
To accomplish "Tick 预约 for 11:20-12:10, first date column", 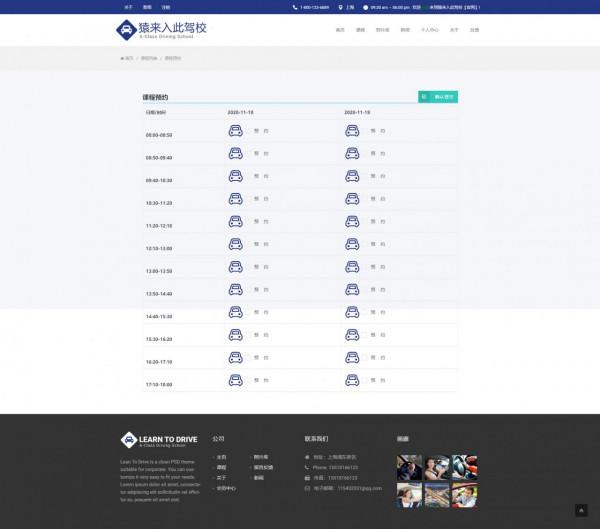I will coord(249,222).
